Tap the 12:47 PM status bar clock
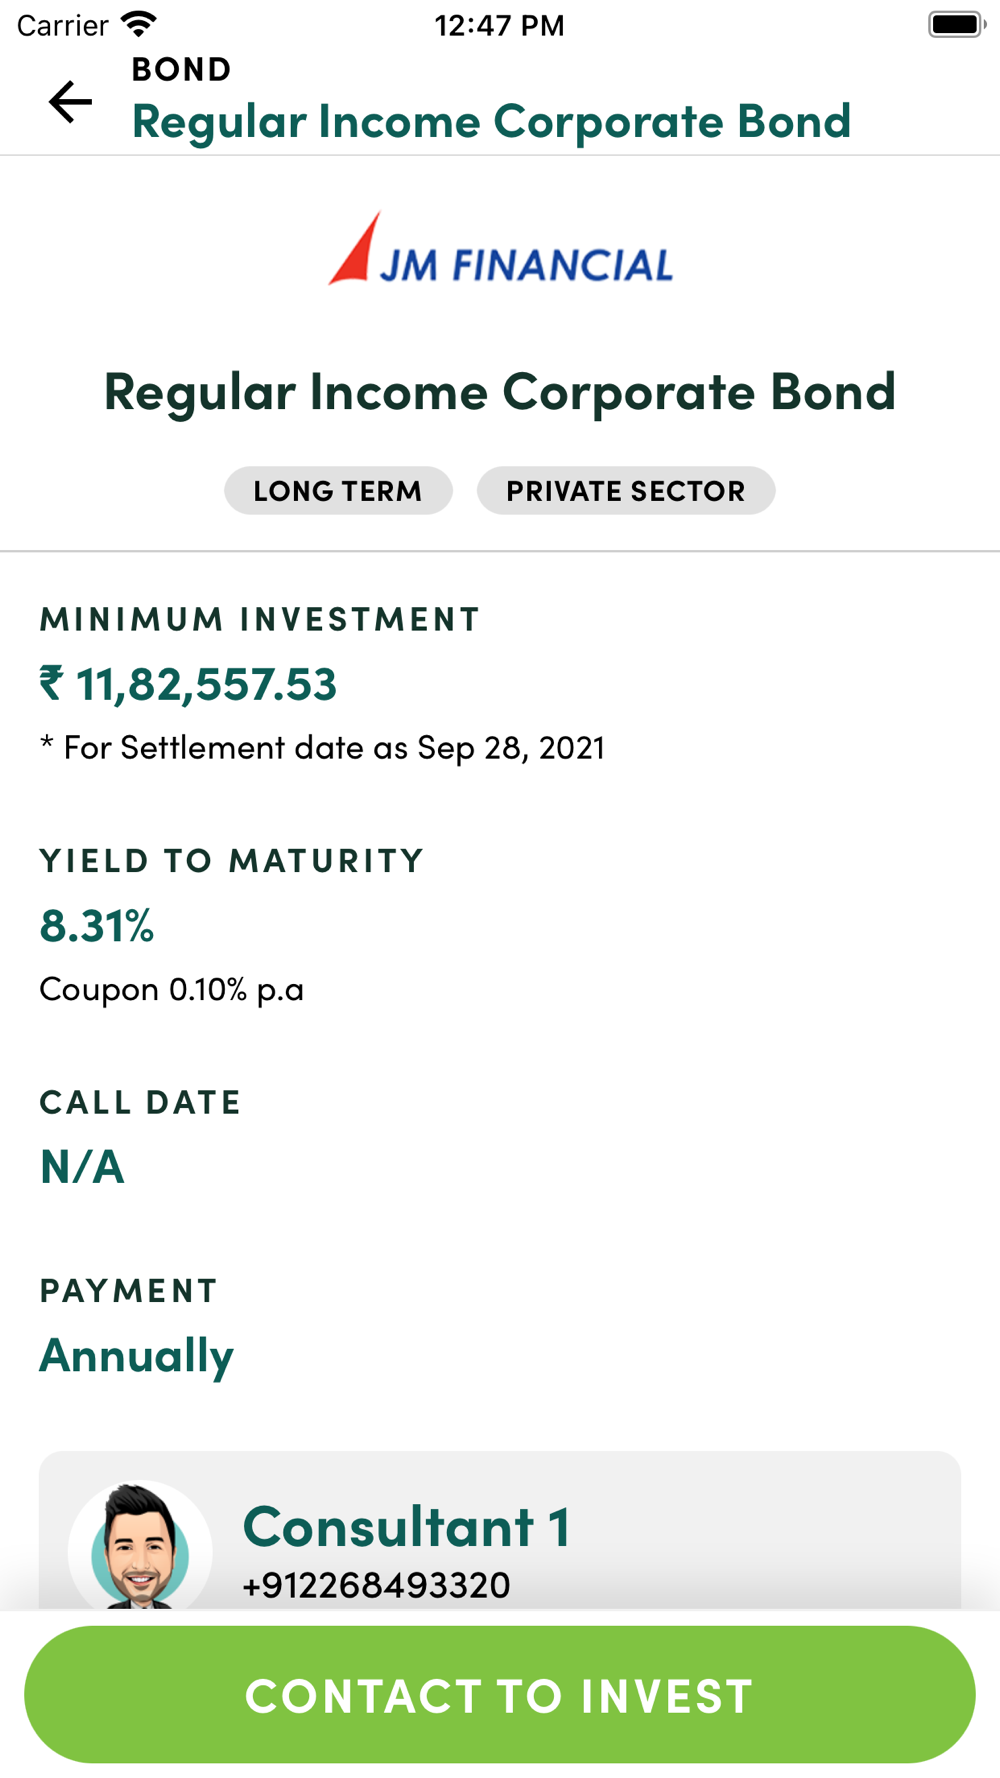 [499, 25]
